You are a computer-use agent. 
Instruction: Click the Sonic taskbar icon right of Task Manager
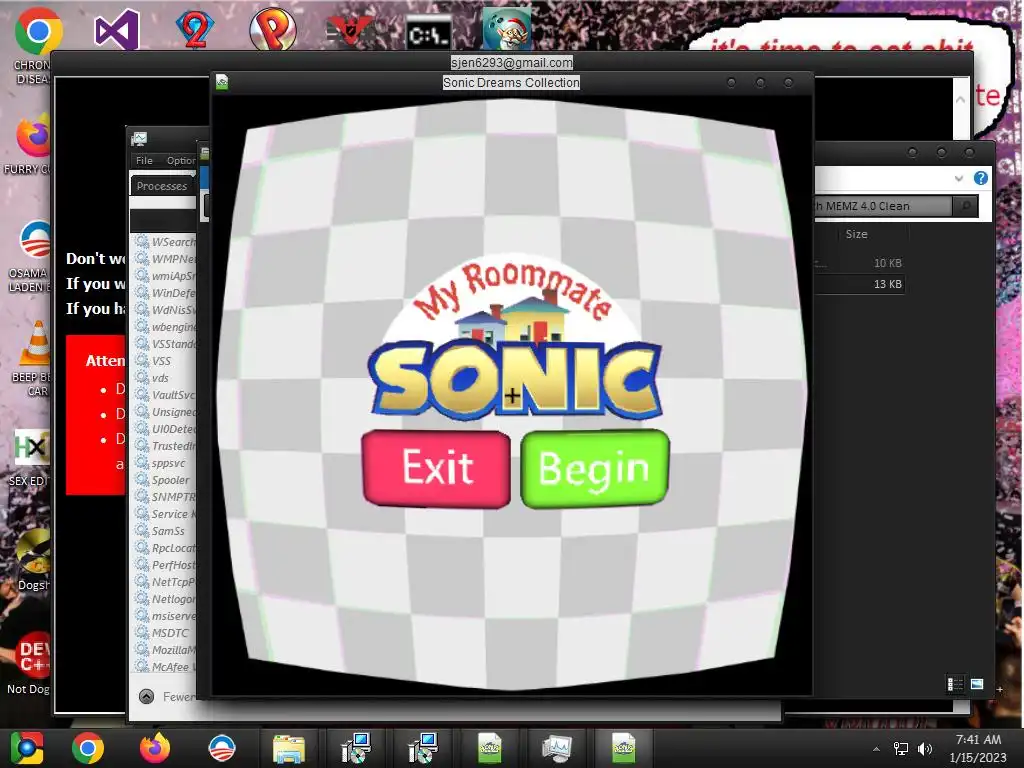point(624,748)
